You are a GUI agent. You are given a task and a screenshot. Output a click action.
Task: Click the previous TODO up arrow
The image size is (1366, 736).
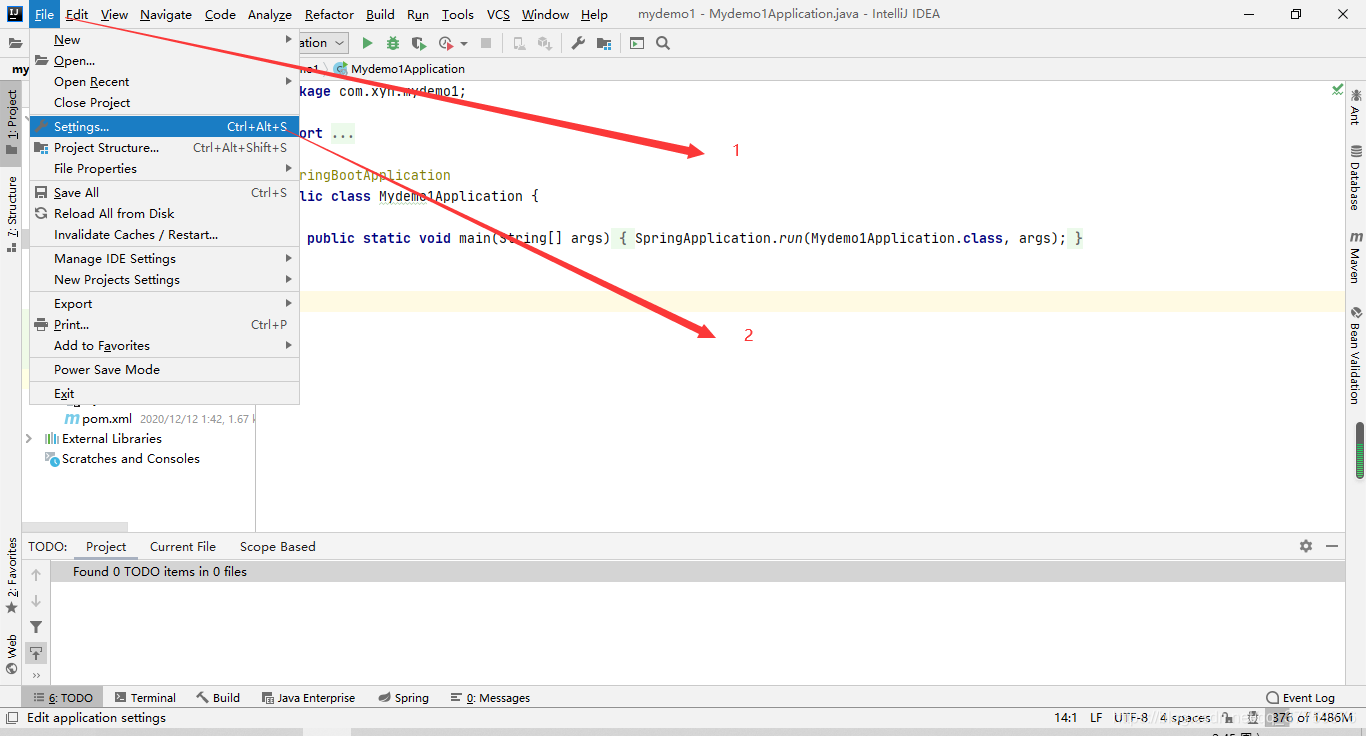coord(36,575)
